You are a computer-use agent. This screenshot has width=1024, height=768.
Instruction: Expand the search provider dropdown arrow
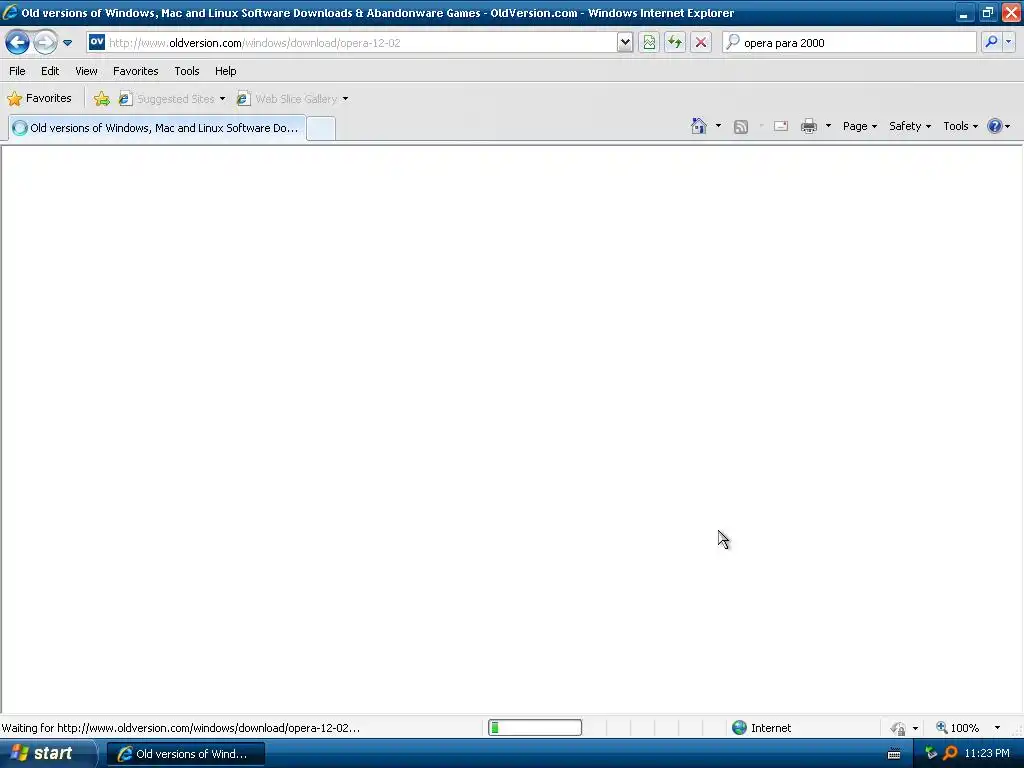1009,42
